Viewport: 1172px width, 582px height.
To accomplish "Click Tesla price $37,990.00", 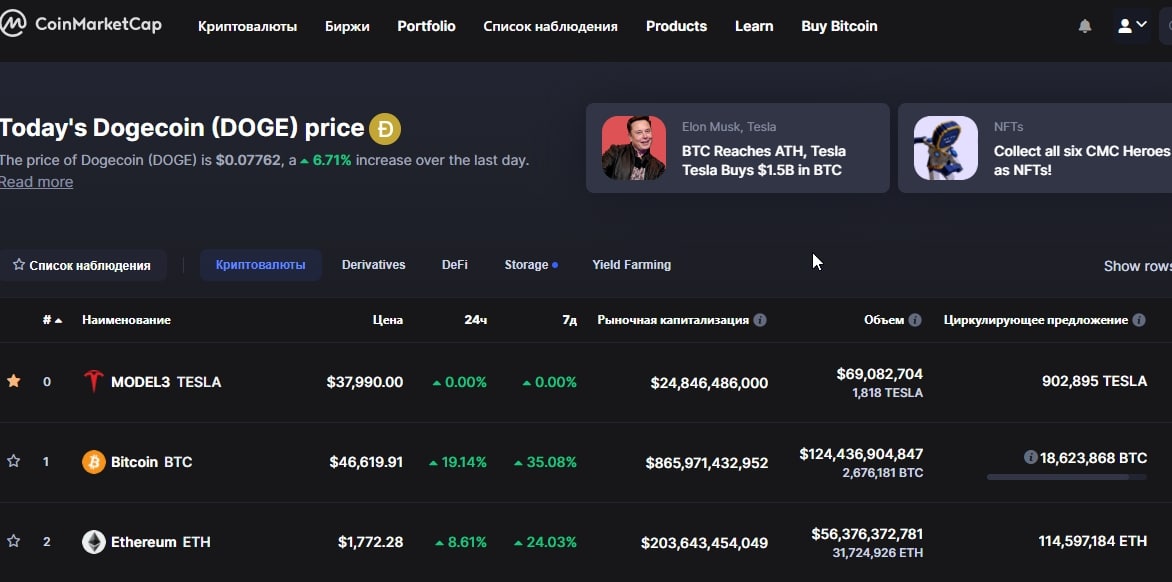I will coord(365,382).
